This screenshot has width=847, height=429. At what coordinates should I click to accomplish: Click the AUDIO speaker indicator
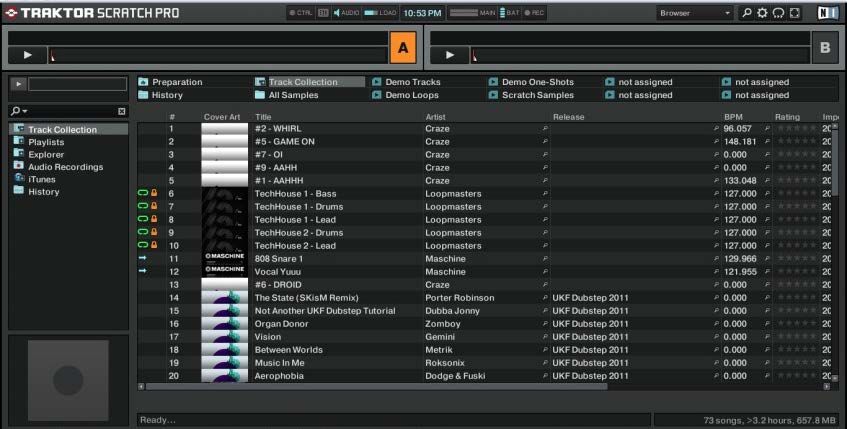(346, 13)
